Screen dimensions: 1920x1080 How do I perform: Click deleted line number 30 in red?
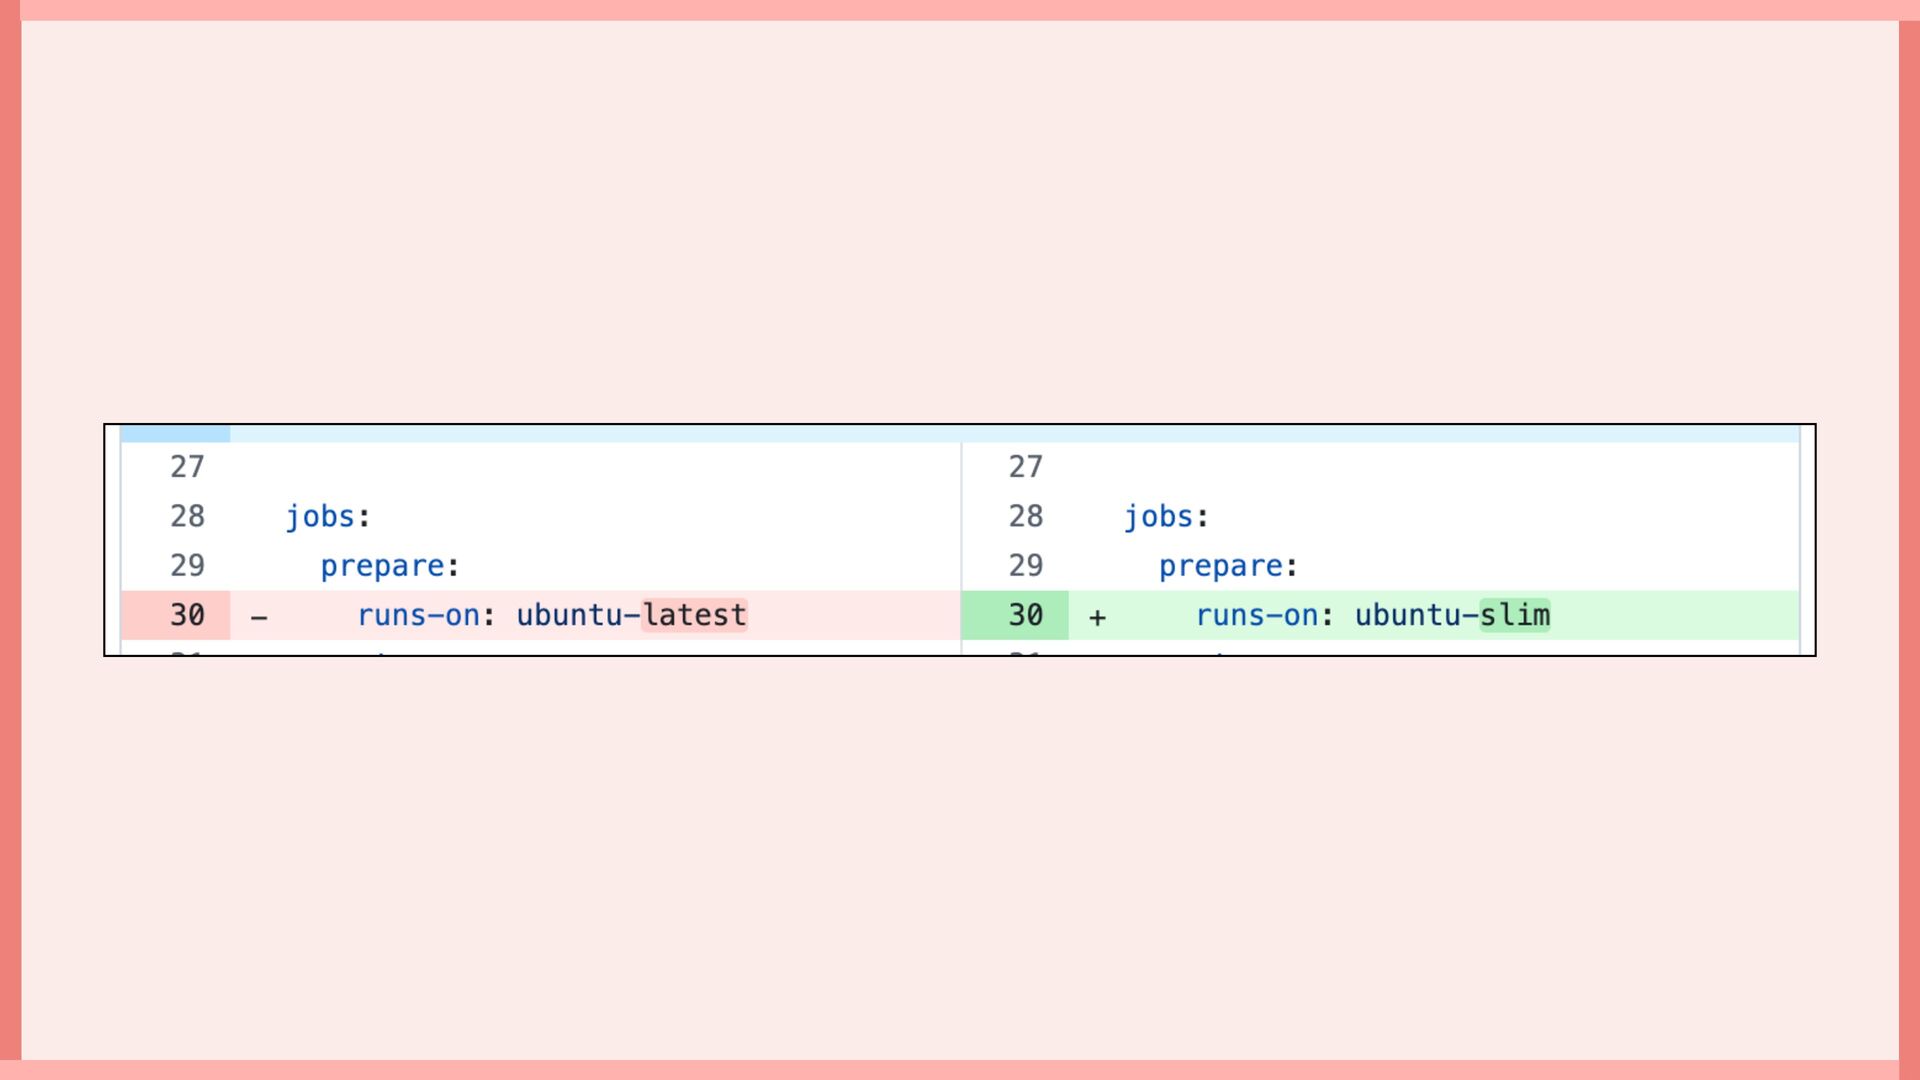(187, 615)
